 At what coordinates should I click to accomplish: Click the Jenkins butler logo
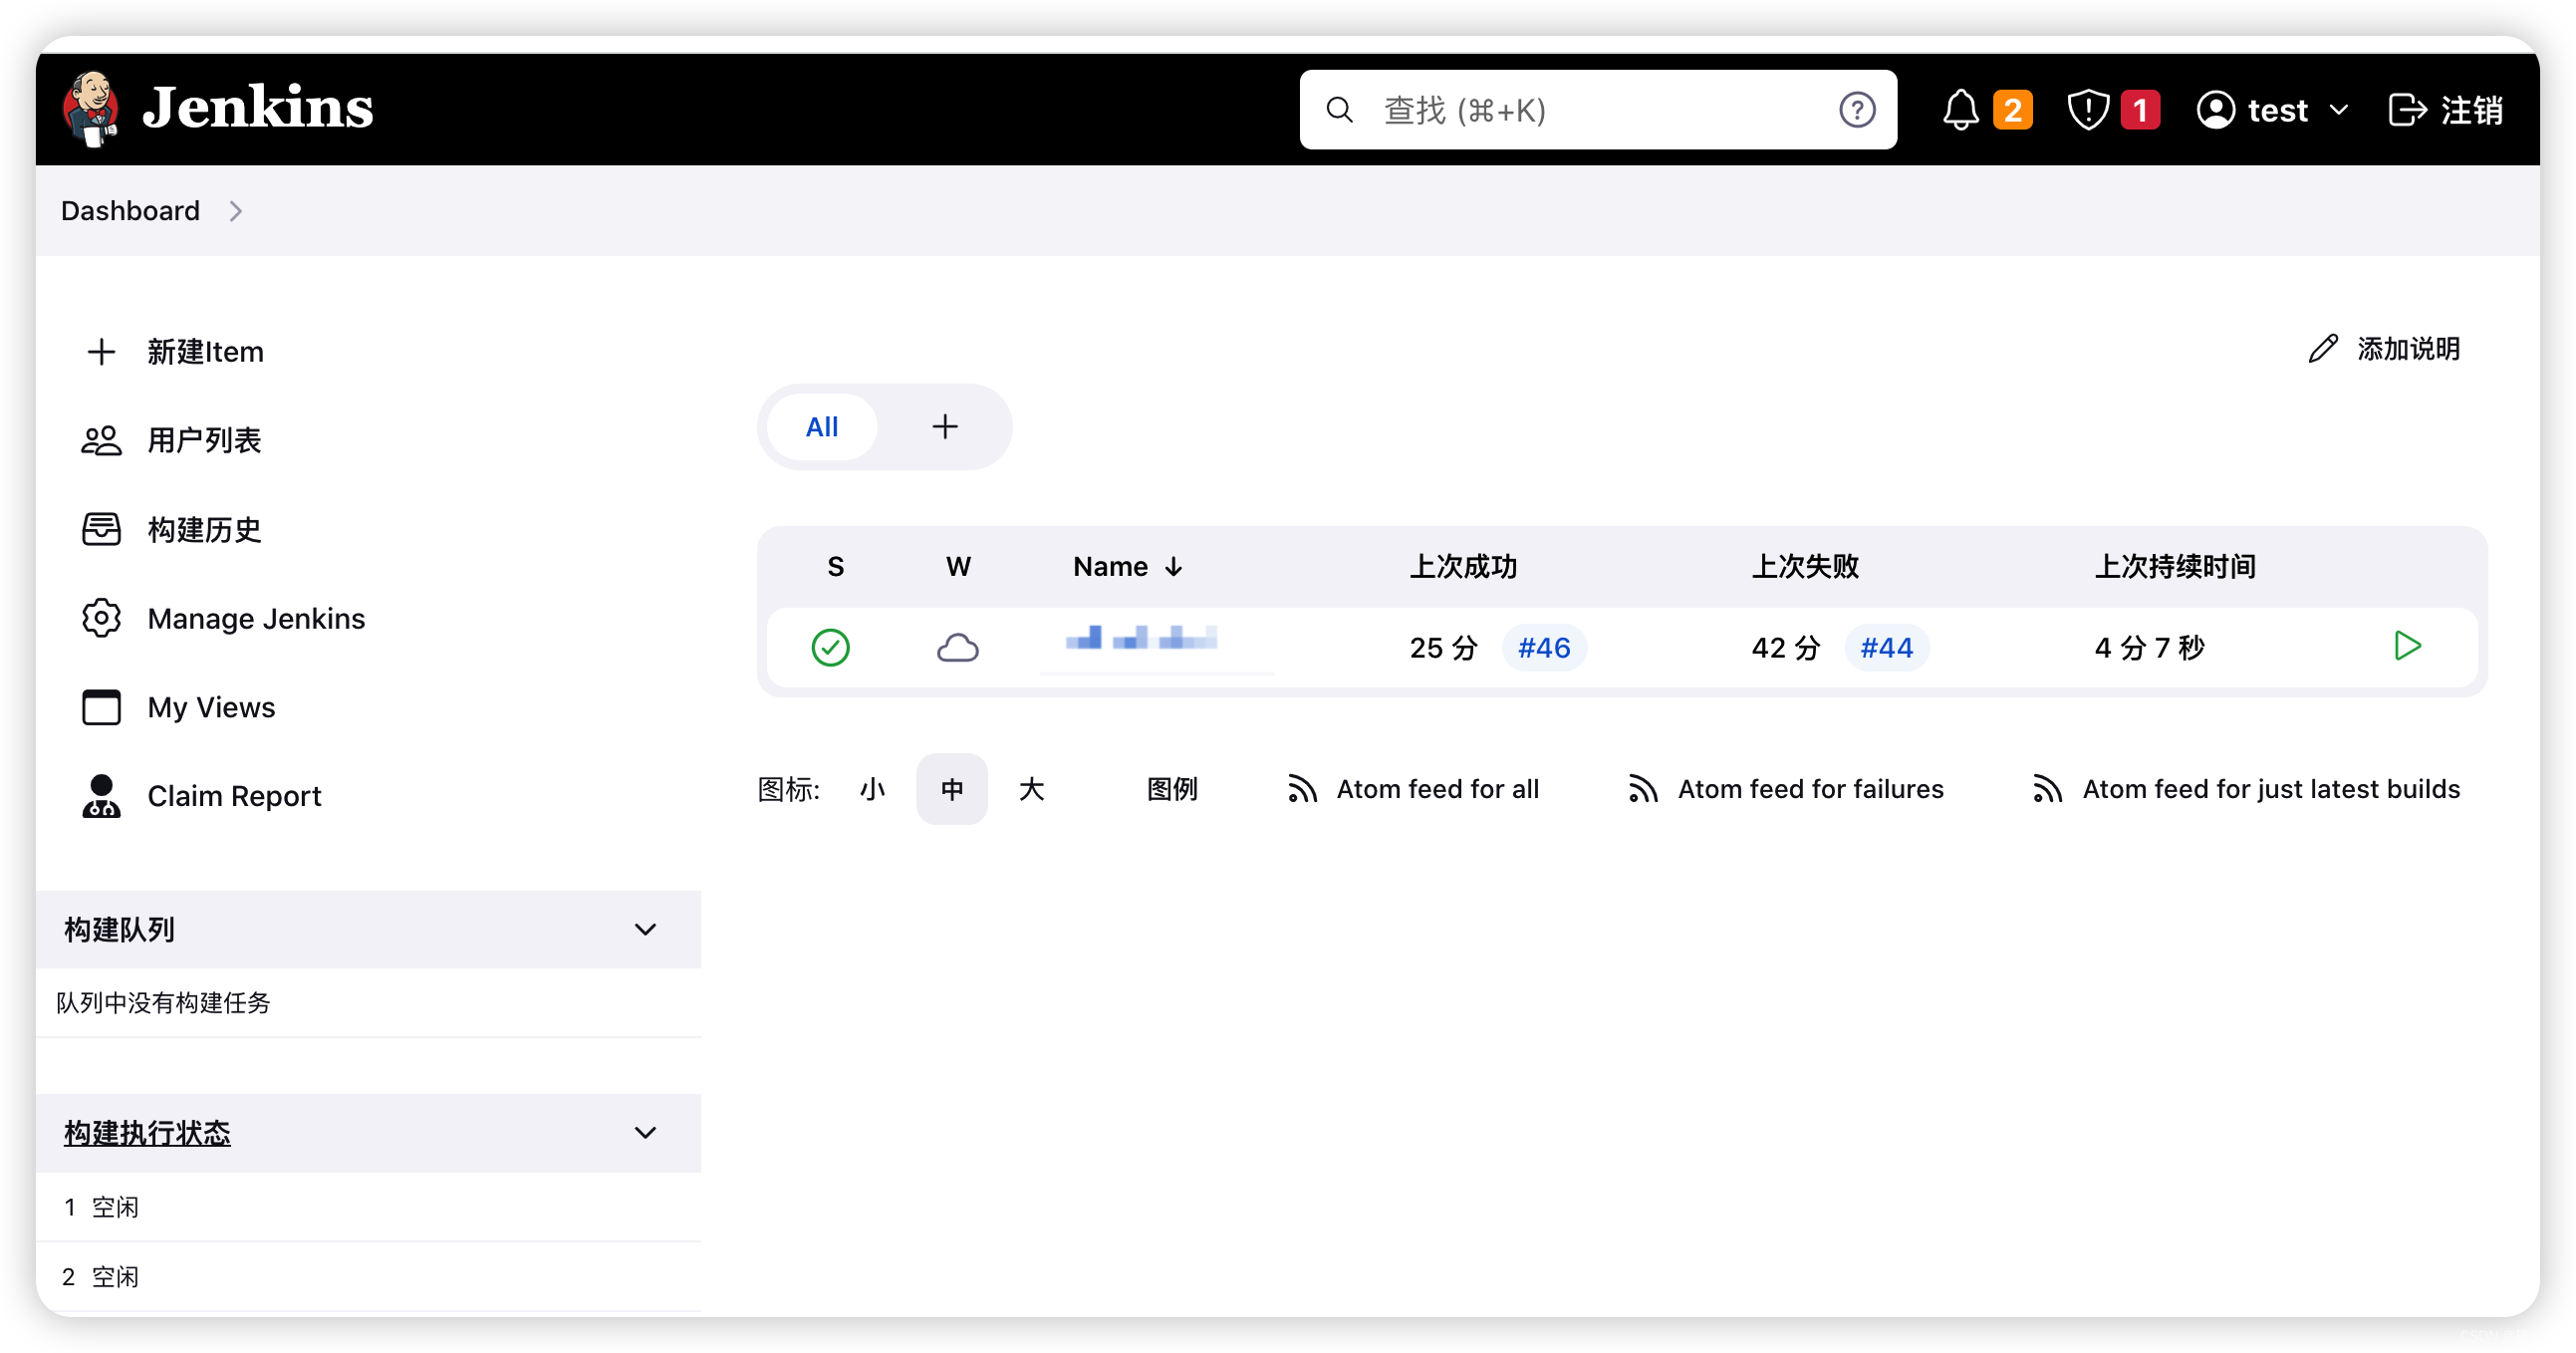[91, 109]
